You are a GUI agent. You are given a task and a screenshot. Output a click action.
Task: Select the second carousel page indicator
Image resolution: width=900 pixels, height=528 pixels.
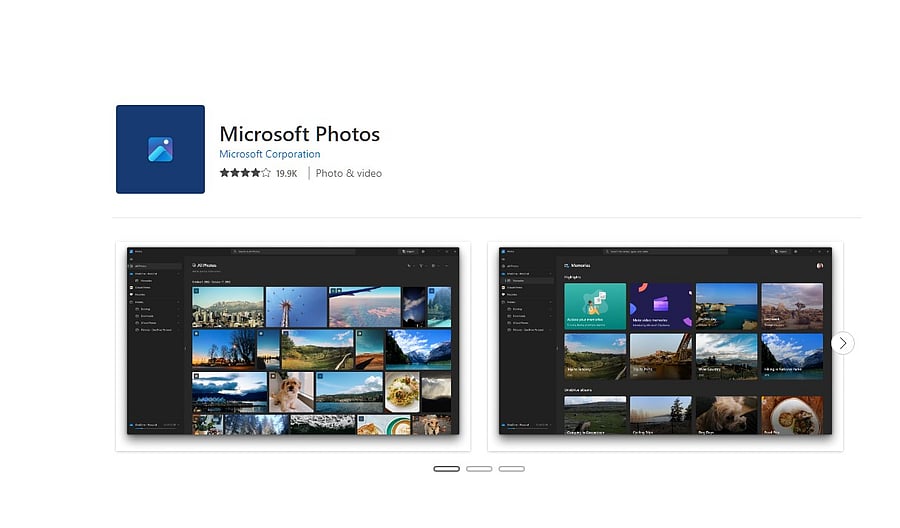point(479,469)
